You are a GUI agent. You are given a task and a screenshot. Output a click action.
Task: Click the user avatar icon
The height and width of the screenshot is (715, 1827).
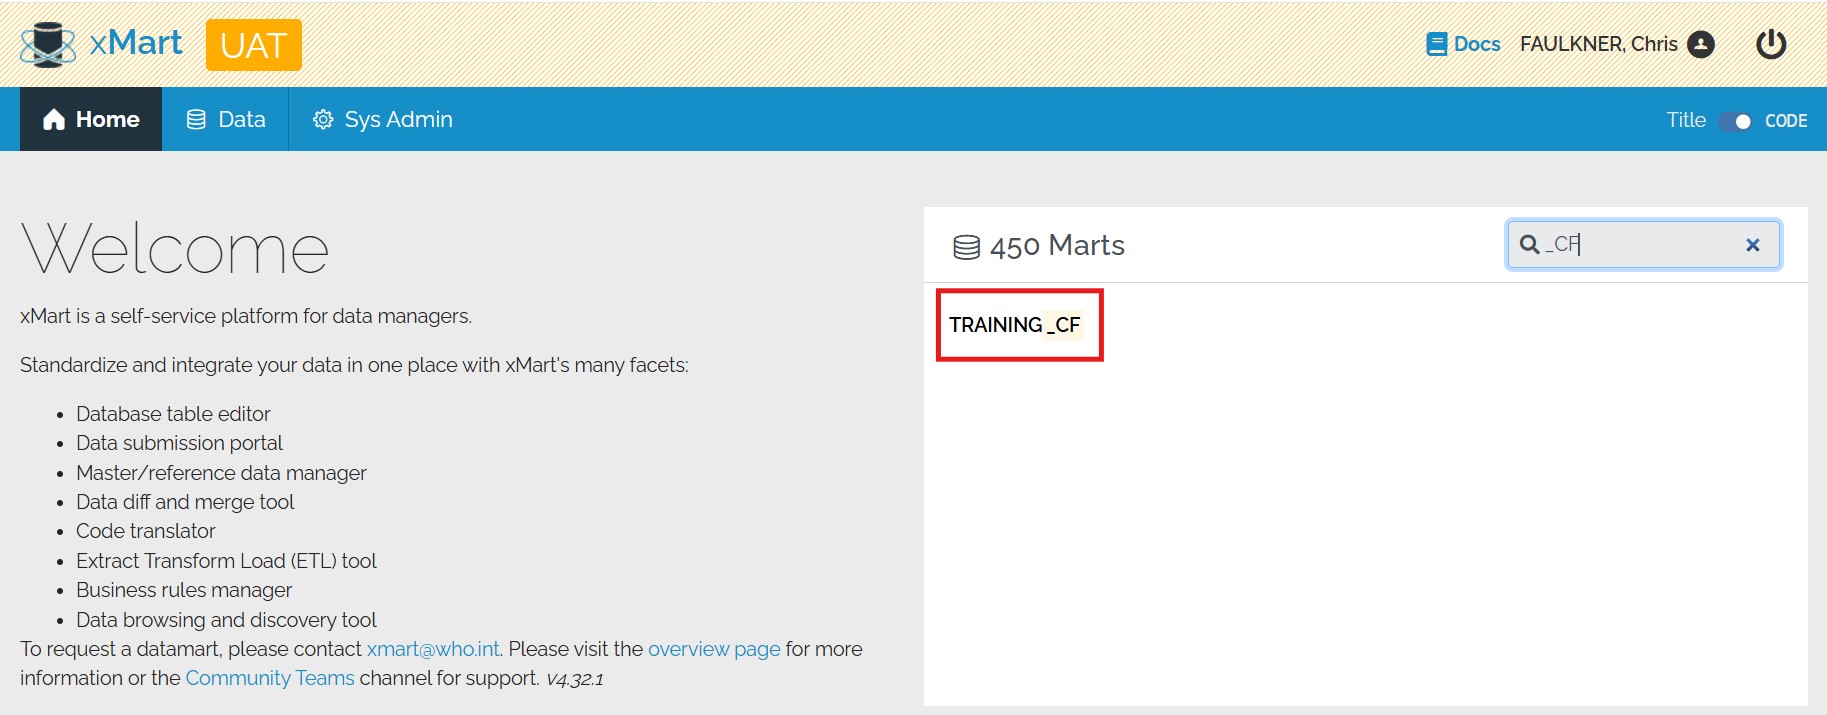(x=1700, y=44)
